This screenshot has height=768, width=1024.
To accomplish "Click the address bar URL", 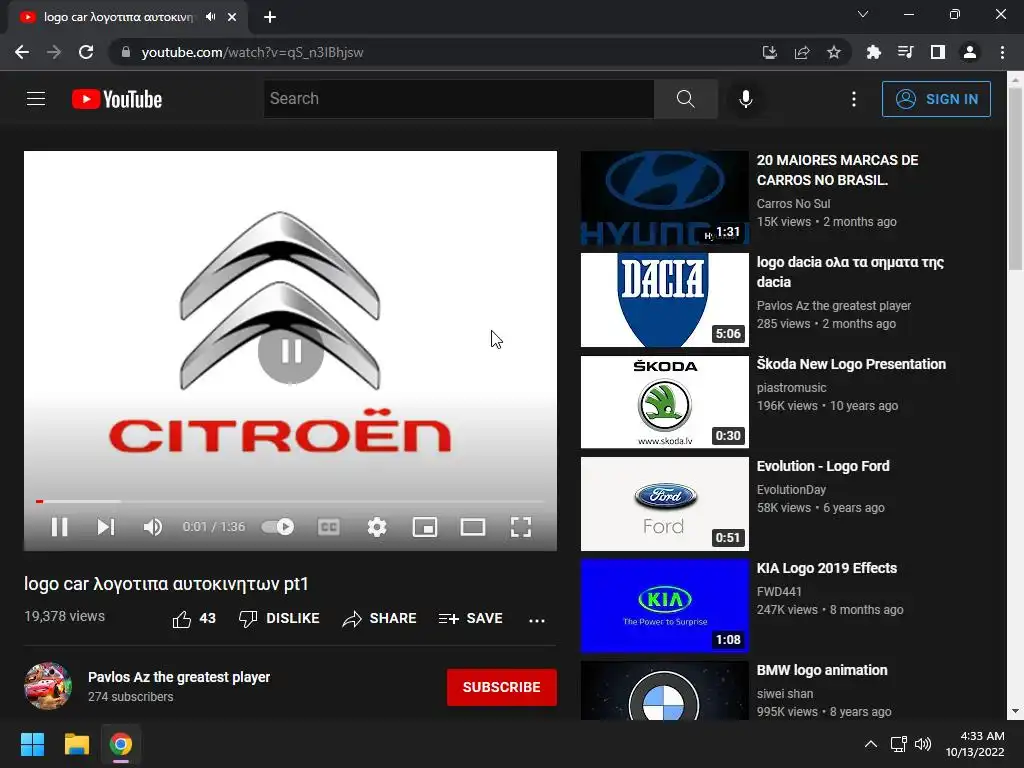I will [252, 52].
